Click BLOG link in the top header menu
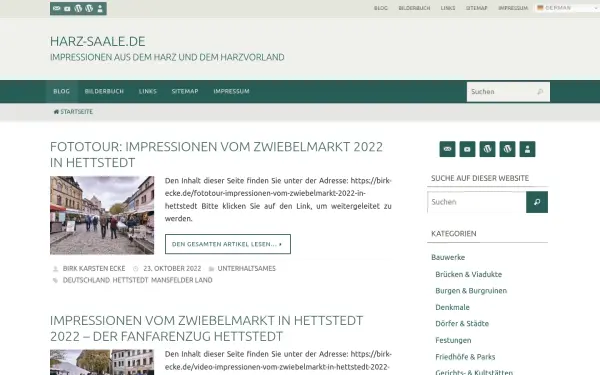Screen dimensions: 600x375 pos(381,8)
